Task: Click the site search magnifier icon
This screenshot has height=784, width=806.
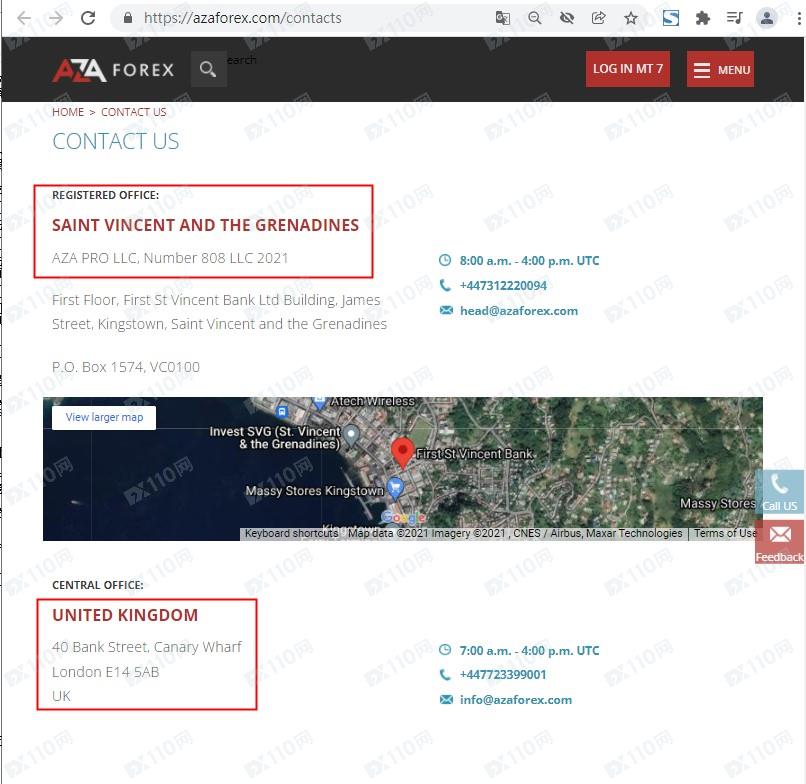Action: click(208, 68)
